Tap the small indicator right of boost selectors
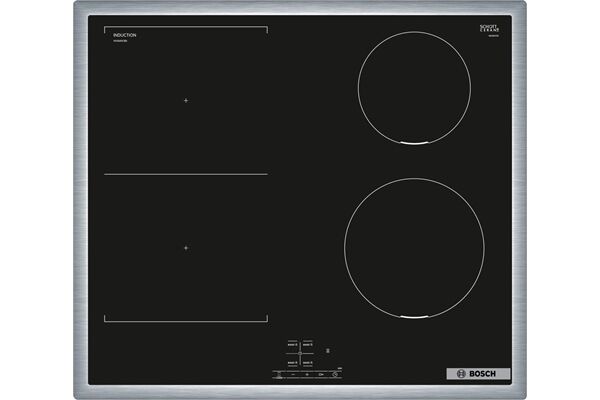Screen dimensions: 600x400 (328, 351)
